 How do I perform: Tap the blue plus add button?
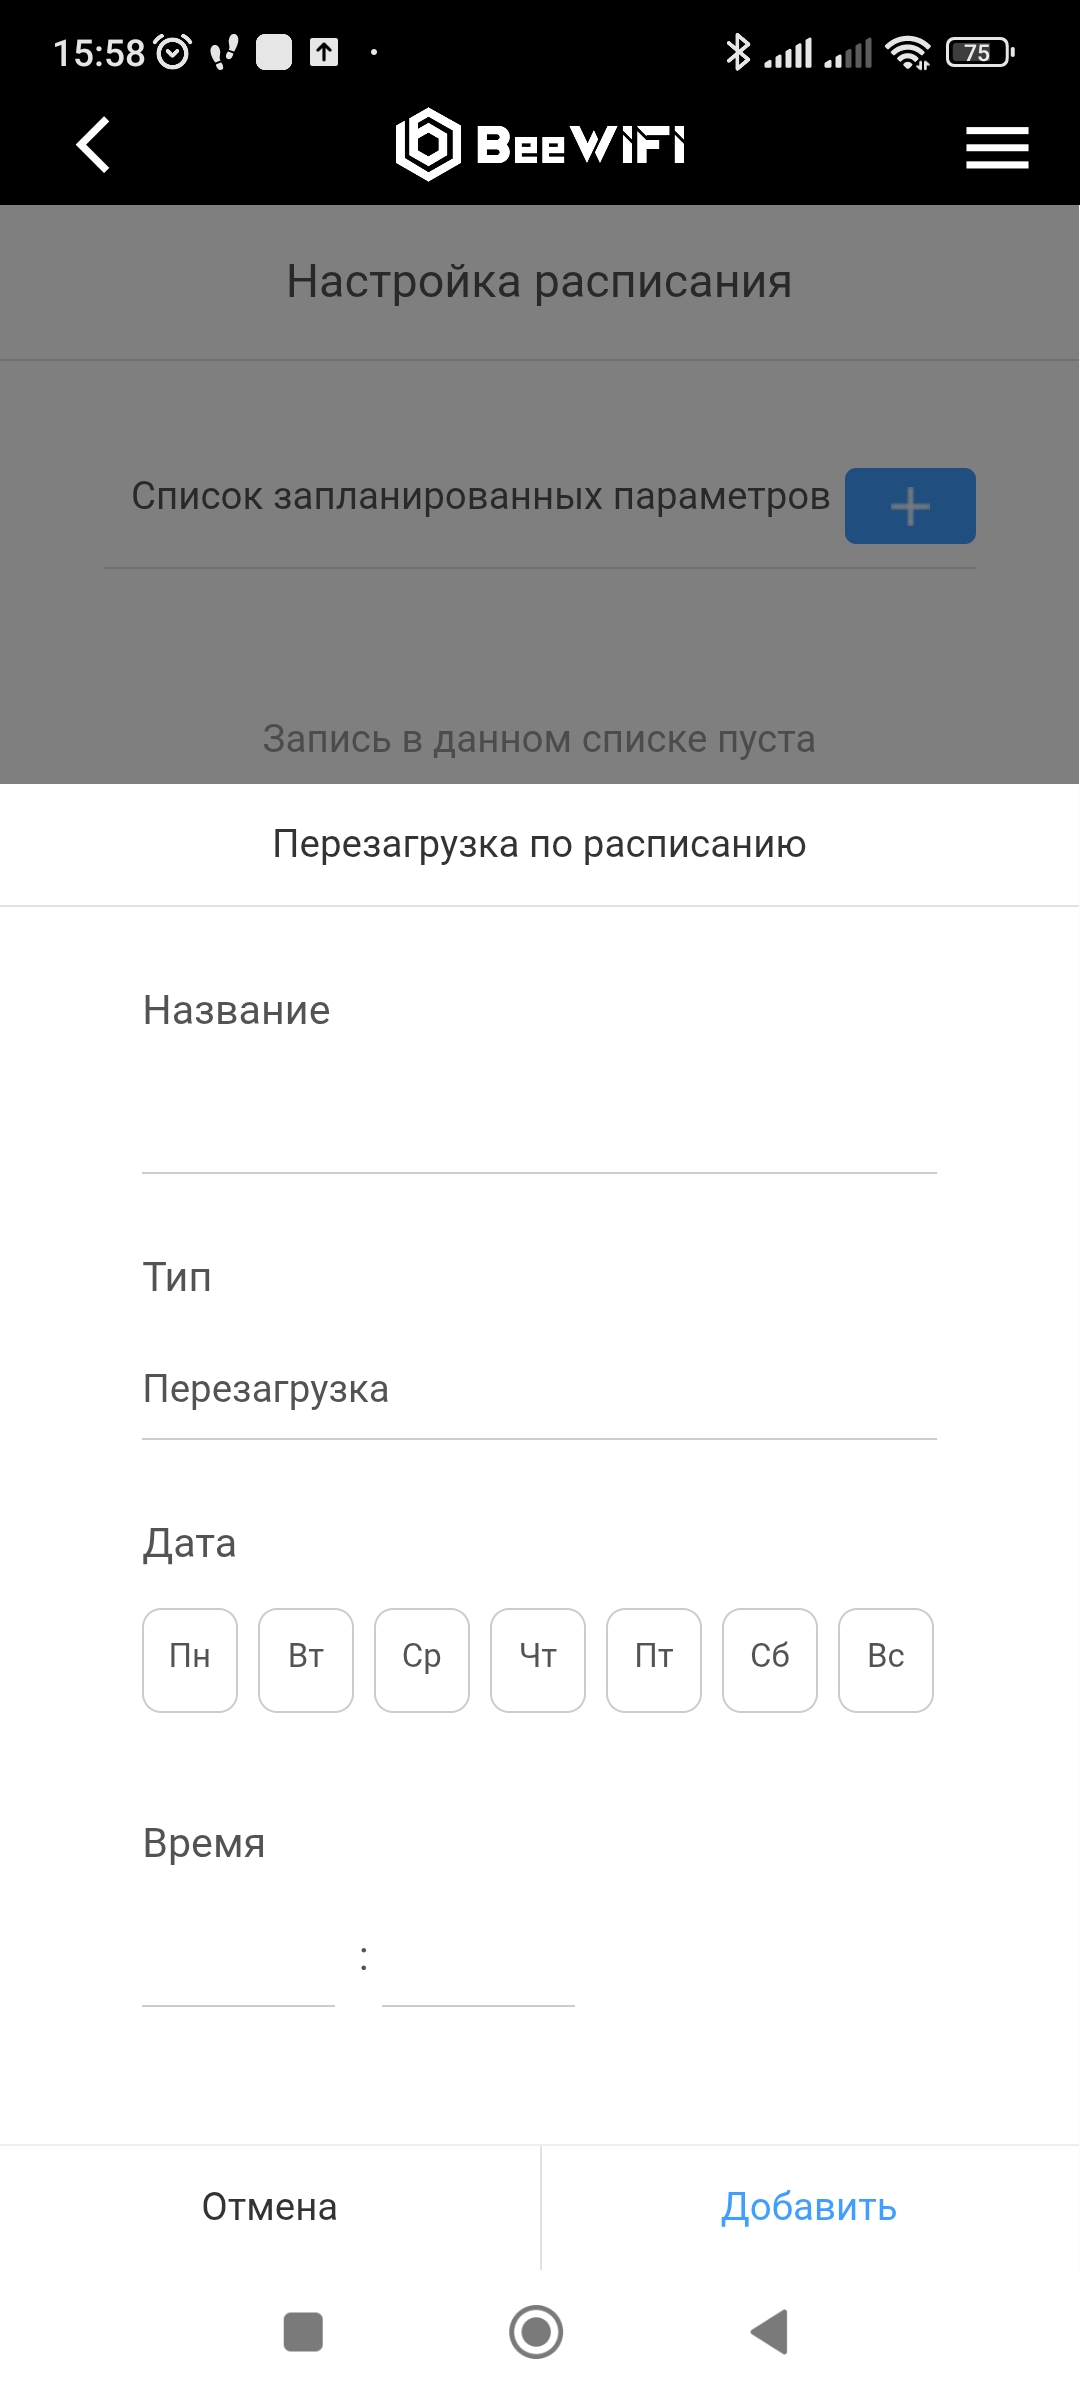point(910,506)
